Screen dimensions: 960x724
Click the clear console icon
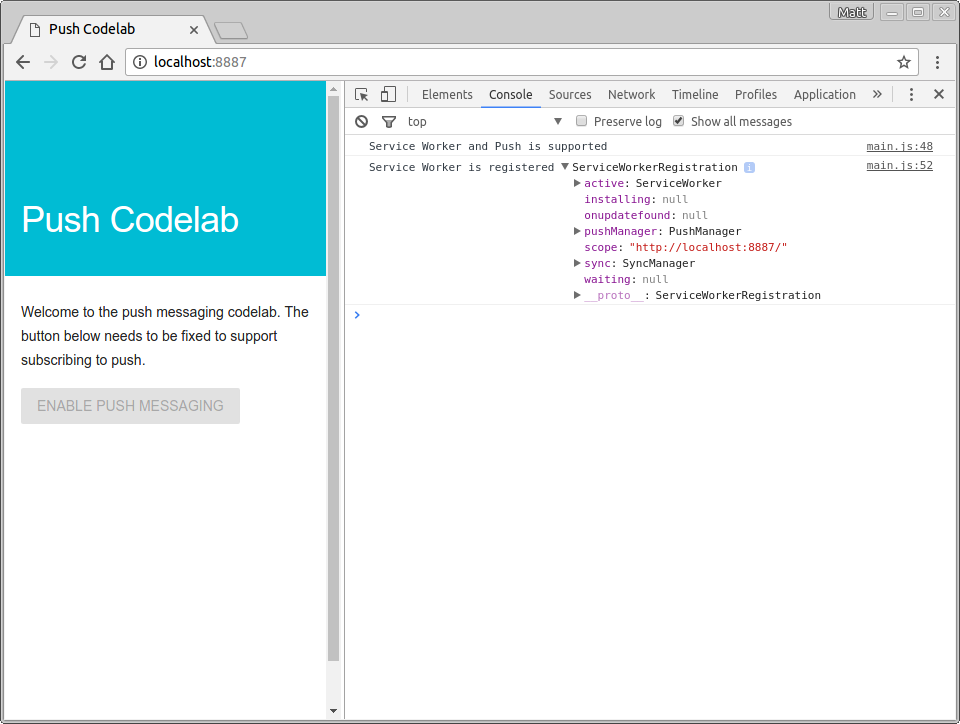[360, 121]
